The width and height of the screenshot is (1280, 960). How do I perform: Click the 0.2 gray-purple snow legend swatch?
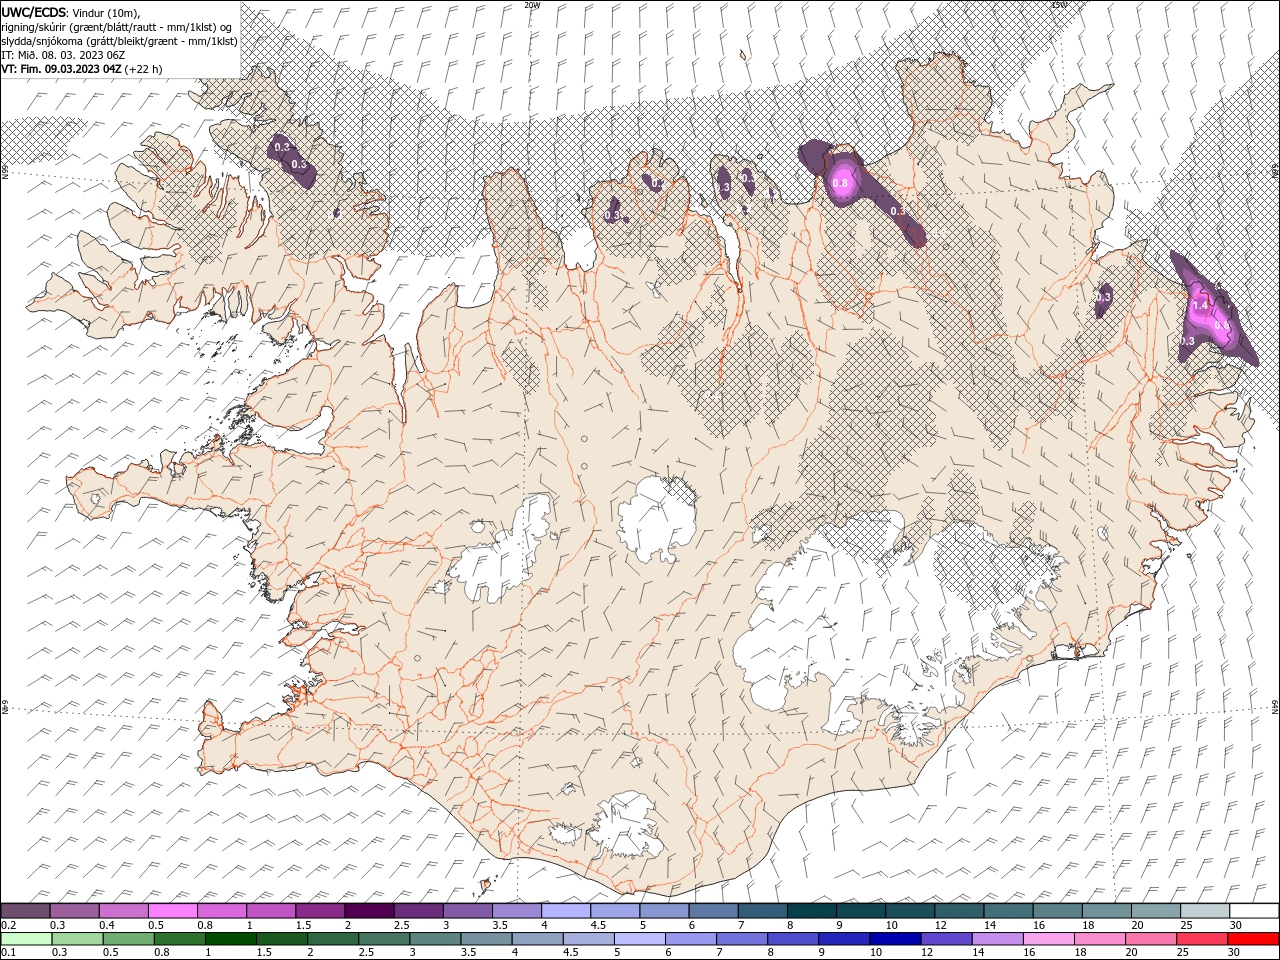click(x=26, y=911)
